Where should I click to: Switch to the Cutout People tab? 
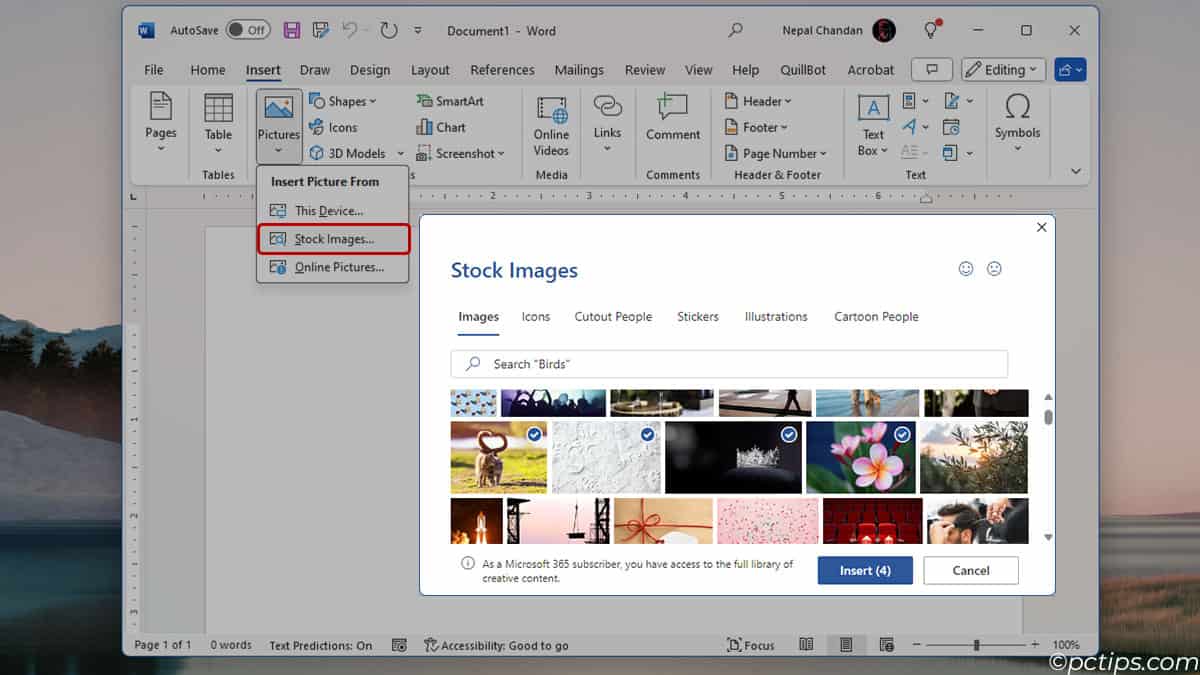613,316
